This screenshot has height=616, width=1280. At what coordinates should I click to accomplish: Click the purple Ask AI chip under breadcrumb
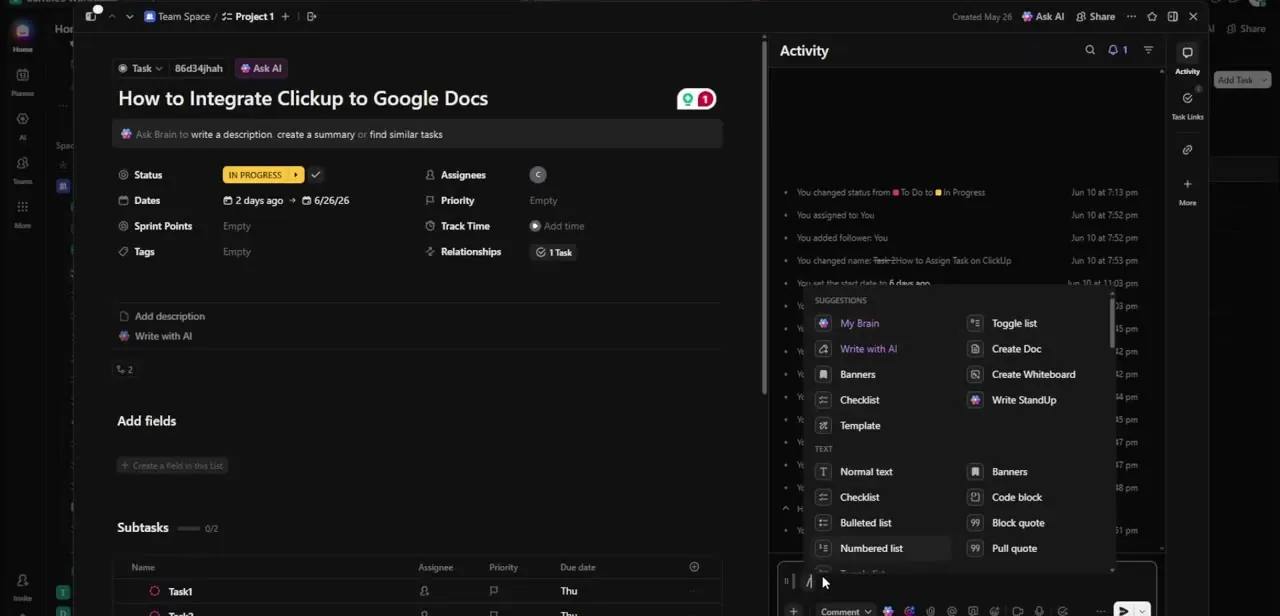coord(260,68)
